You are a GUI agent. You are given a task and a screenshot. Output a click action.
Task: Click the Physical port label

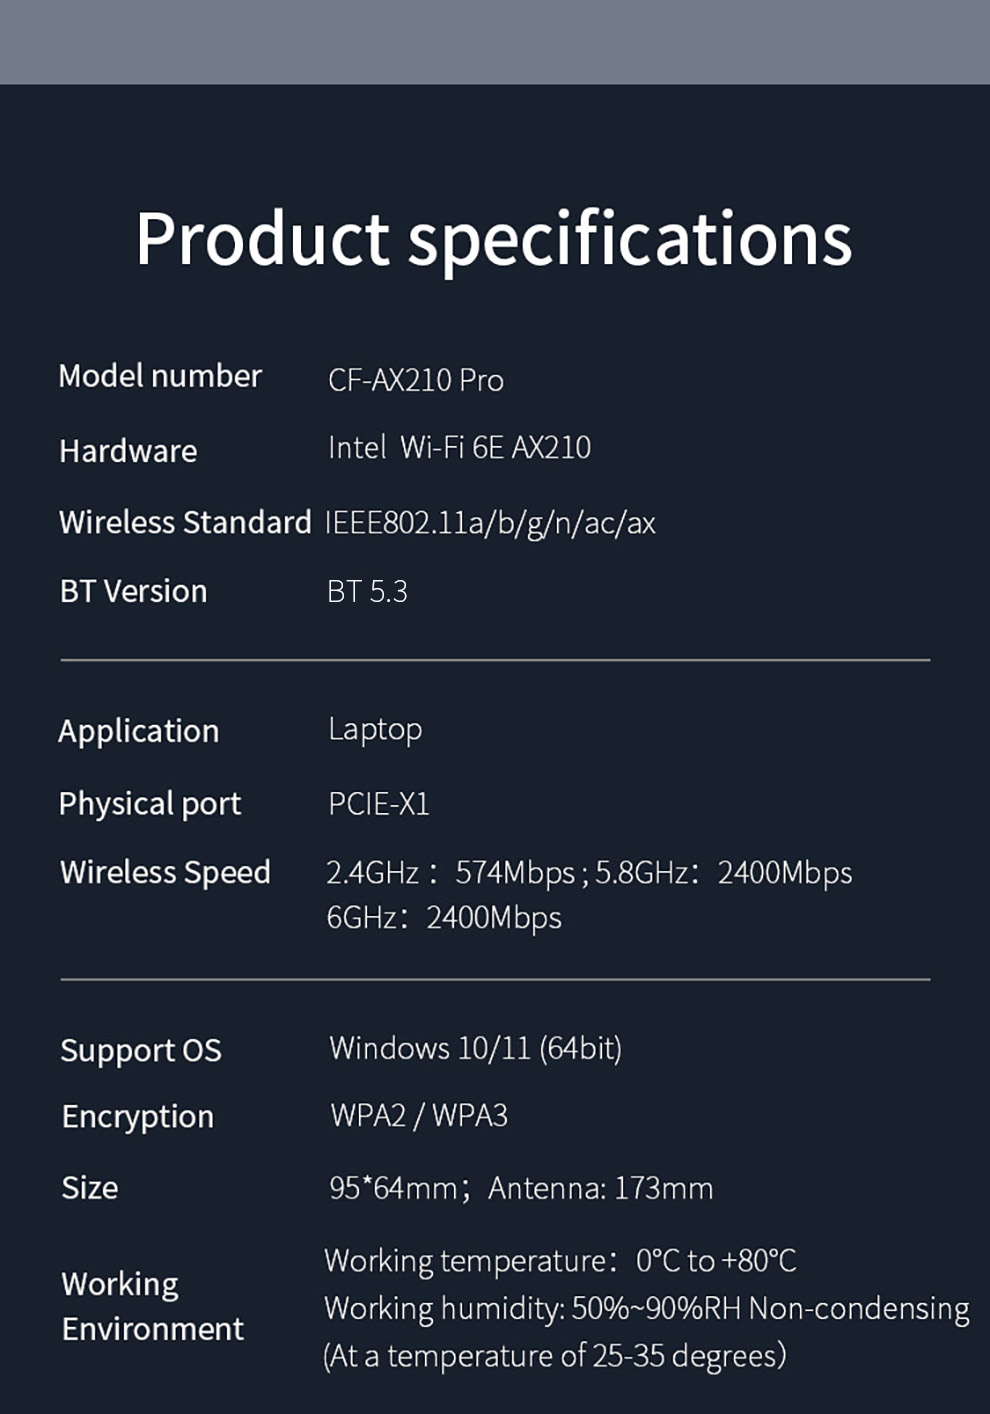150,804
